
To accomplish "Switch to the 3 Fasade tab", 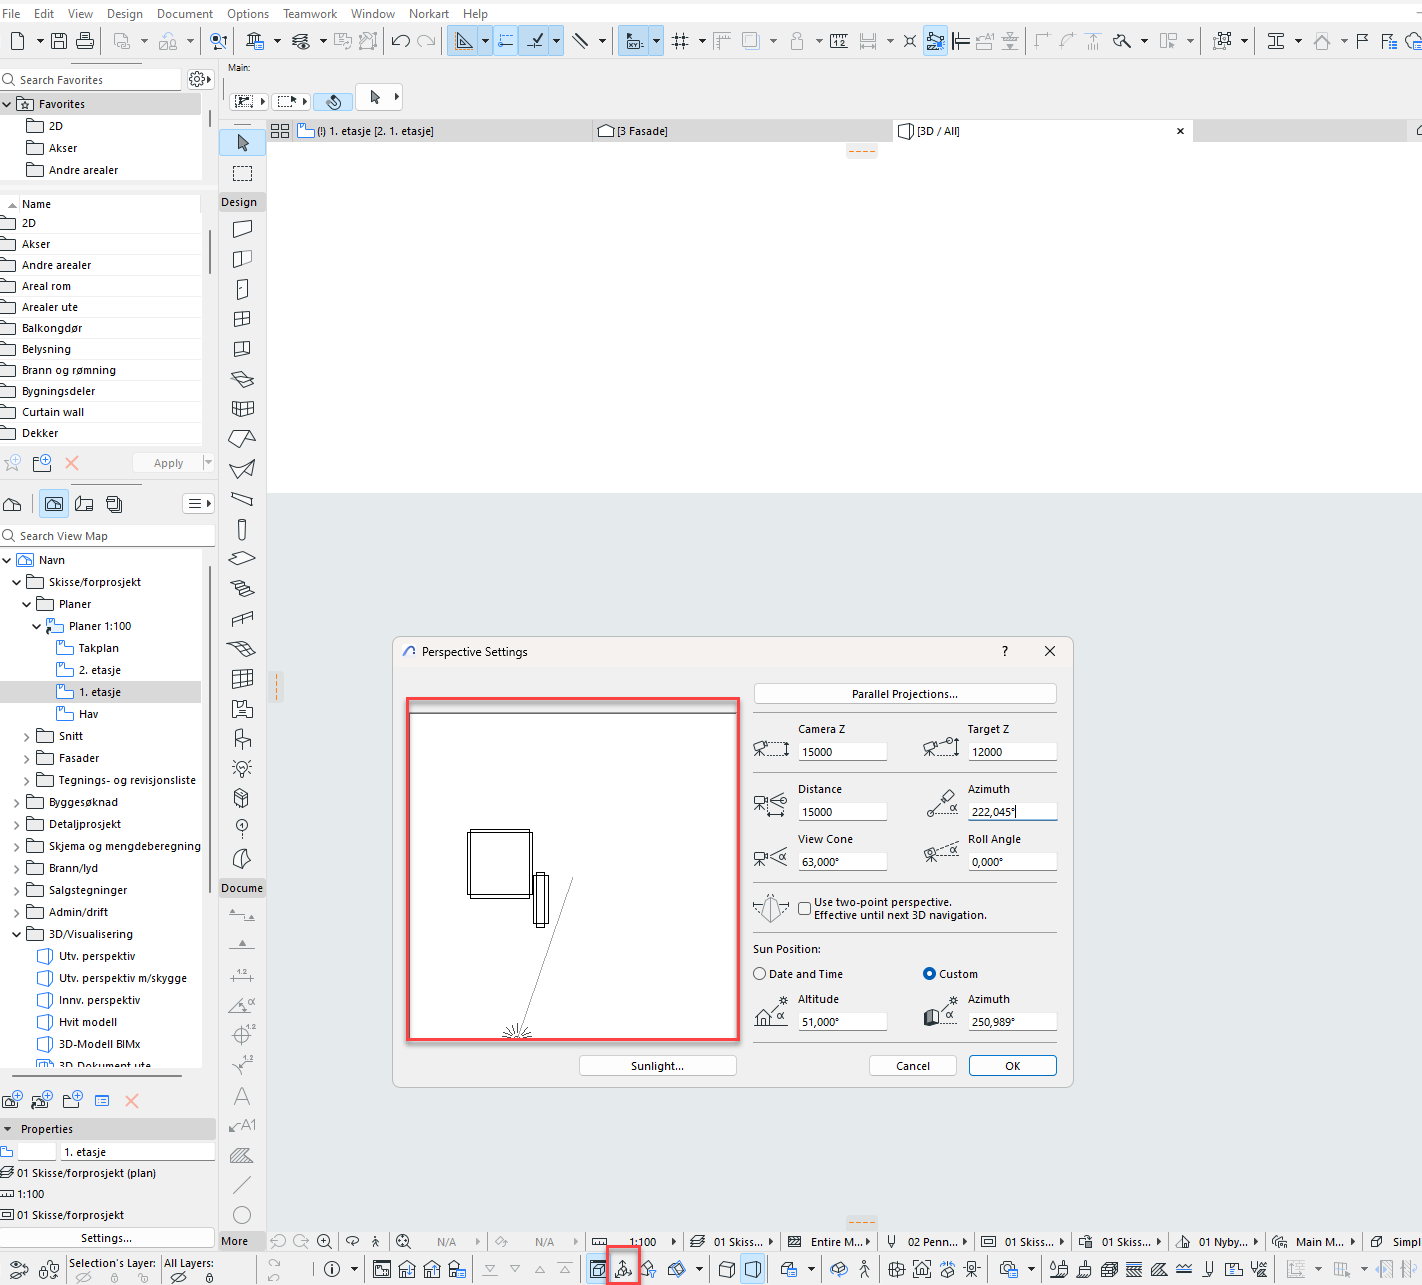I will click(x=640, y=131).
